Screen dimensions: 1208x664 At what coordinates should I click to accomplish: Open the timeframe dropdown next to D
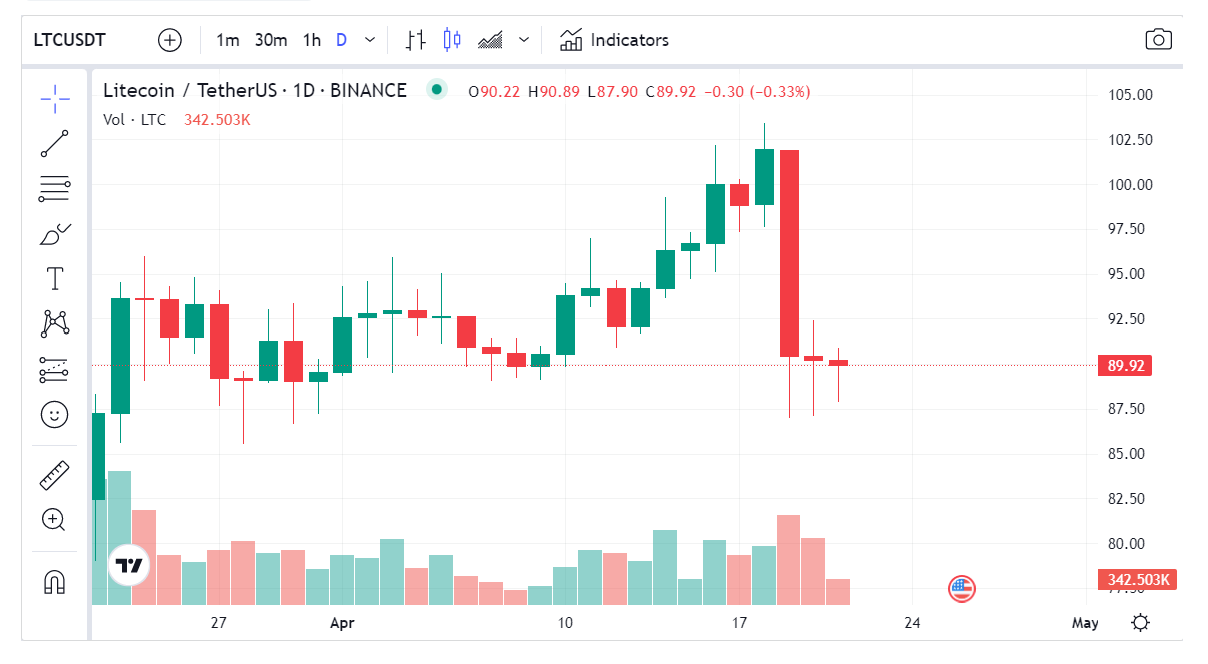369,39
